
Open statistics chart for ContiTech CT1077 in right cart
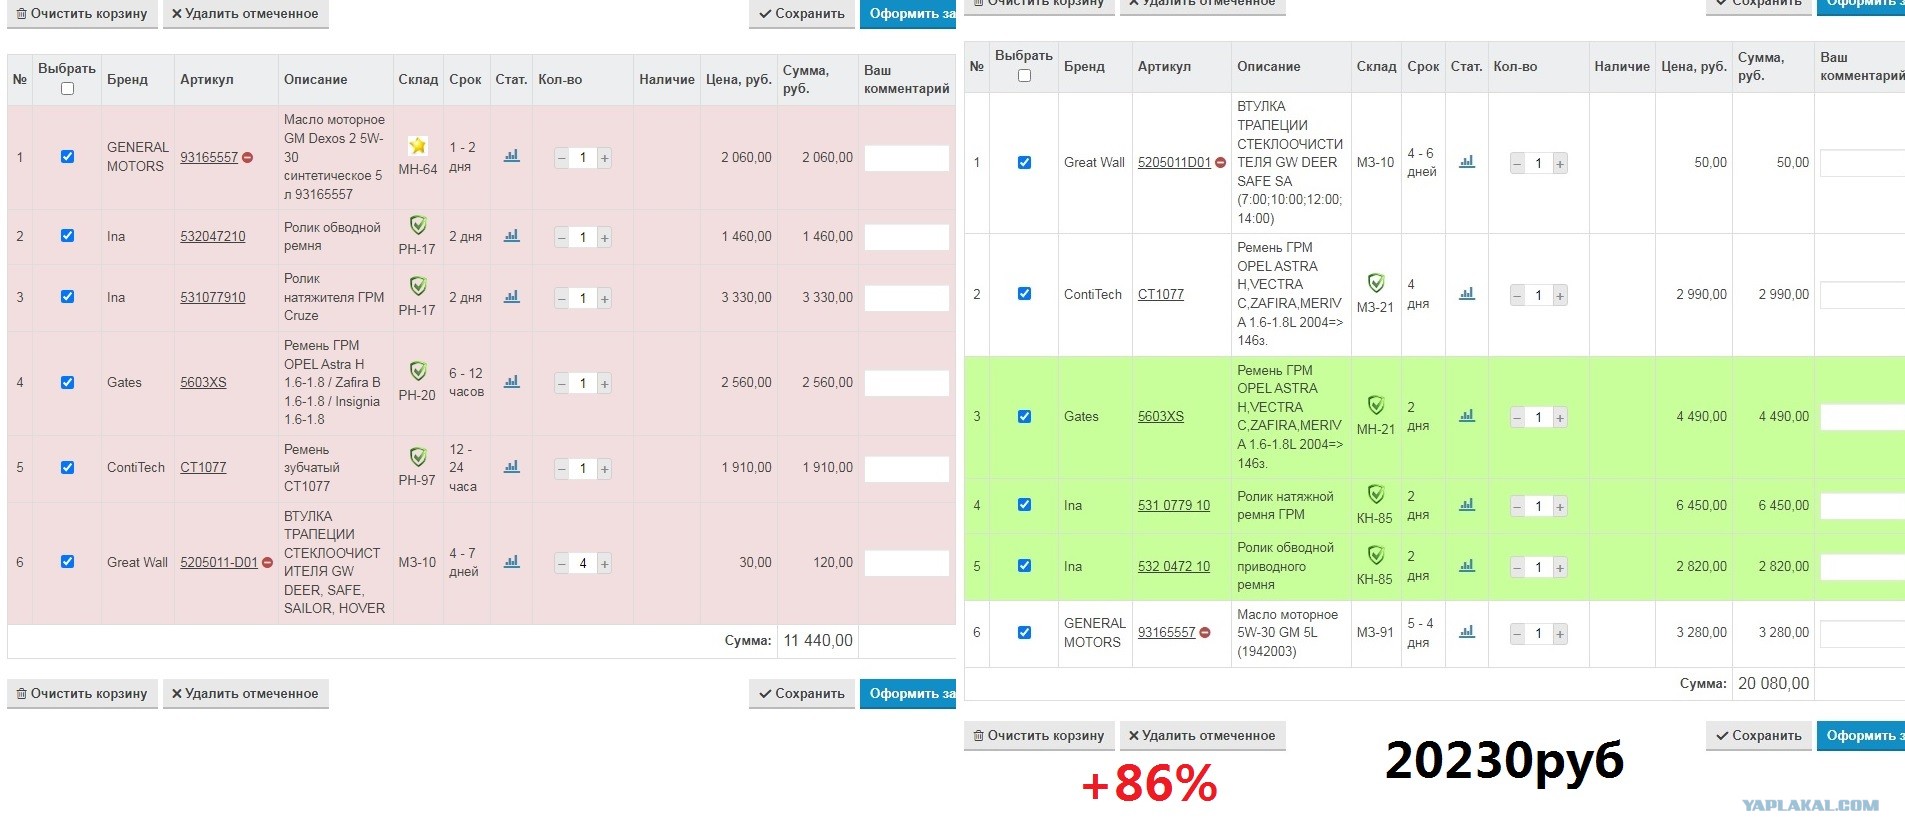(x=1467, y=294)
